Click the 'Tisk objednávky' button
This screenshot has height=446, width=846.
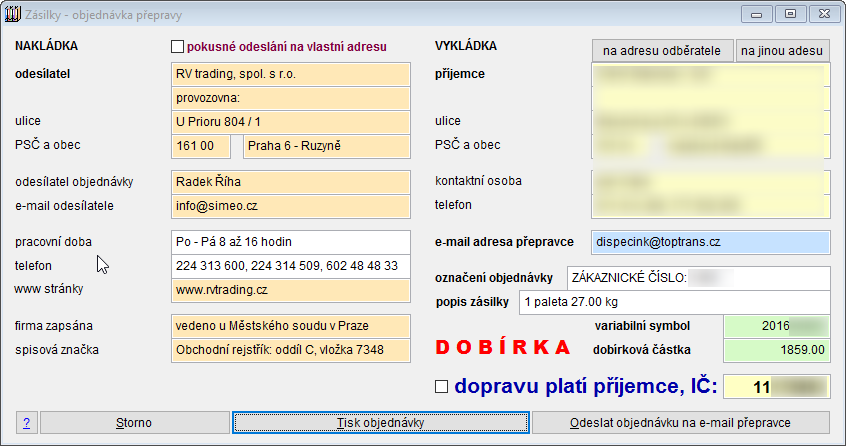(380, 423)
